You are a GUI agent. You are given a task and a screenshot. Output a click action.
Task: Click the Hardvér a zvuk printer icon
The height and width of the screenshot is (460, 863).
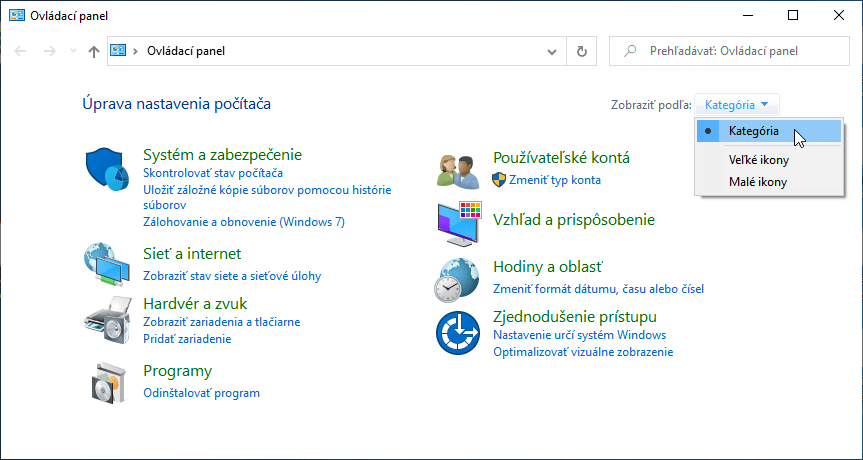pyautogui.click(x=107, y=319)
